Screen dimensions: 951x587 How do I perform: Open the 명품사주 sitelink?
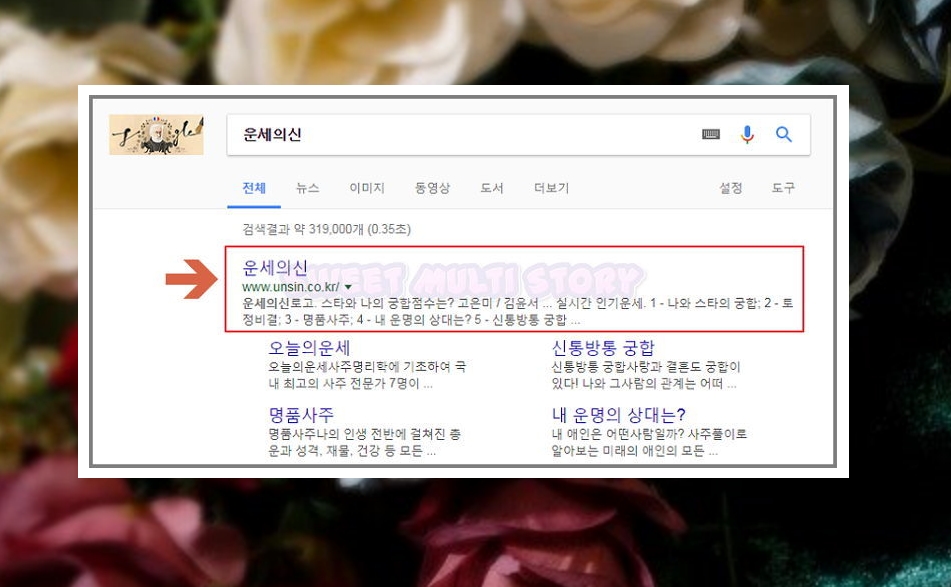(301, 415)
